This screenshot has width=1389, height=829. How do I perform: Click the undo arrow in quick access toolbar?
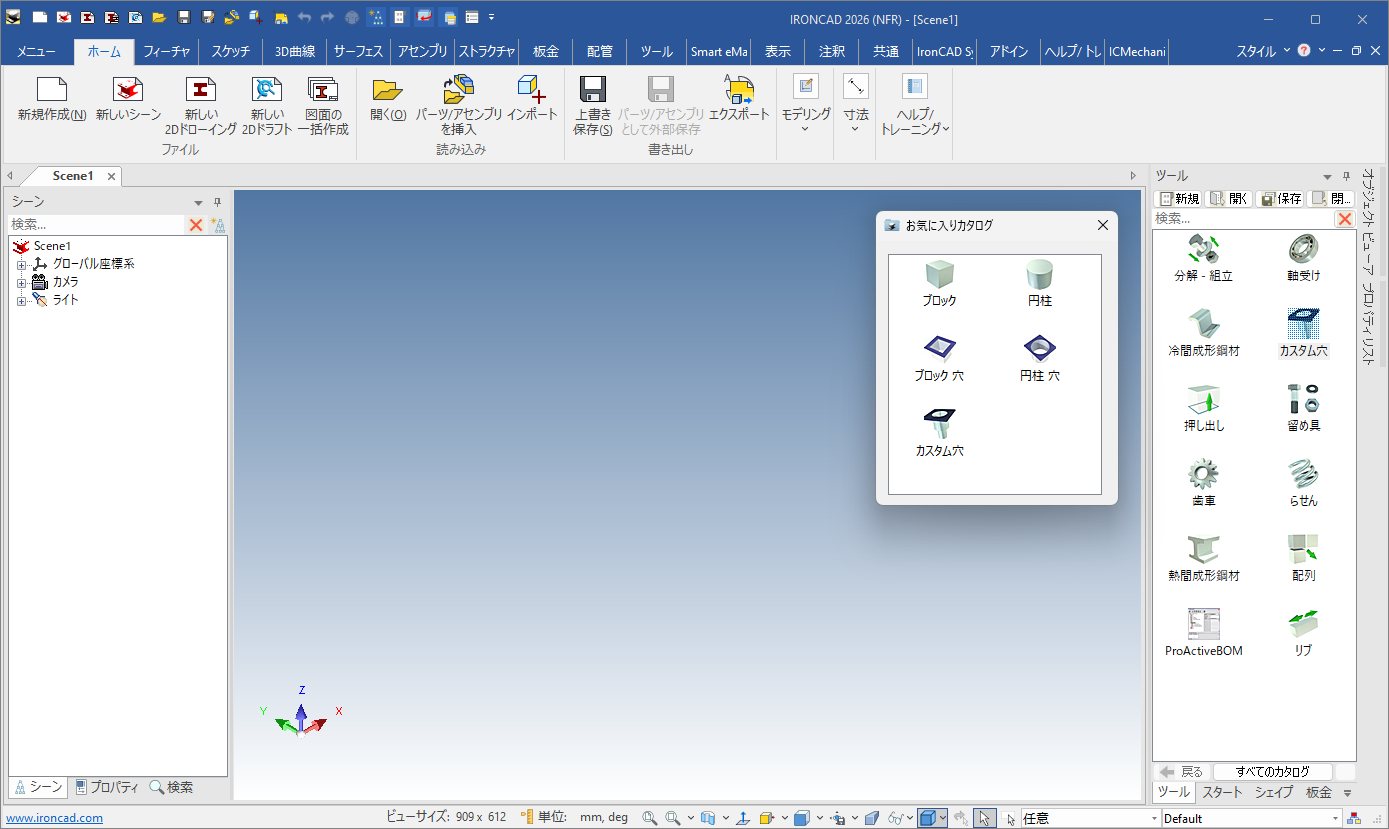[x=304, y=18]
